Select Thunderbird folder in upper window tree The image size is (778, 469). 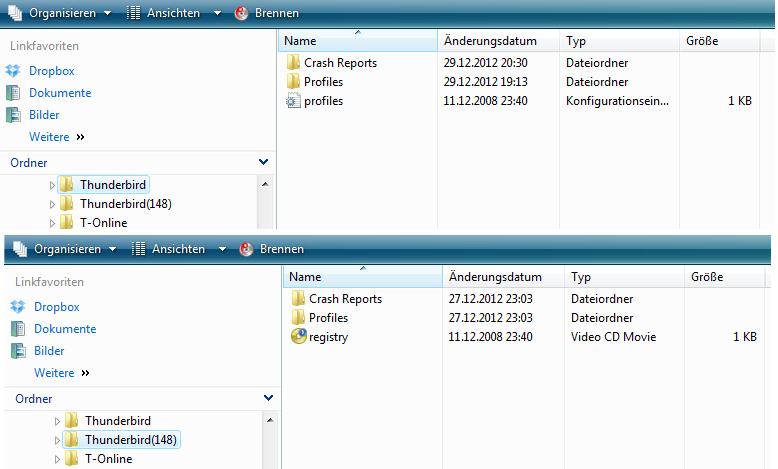tap(104, 185)
